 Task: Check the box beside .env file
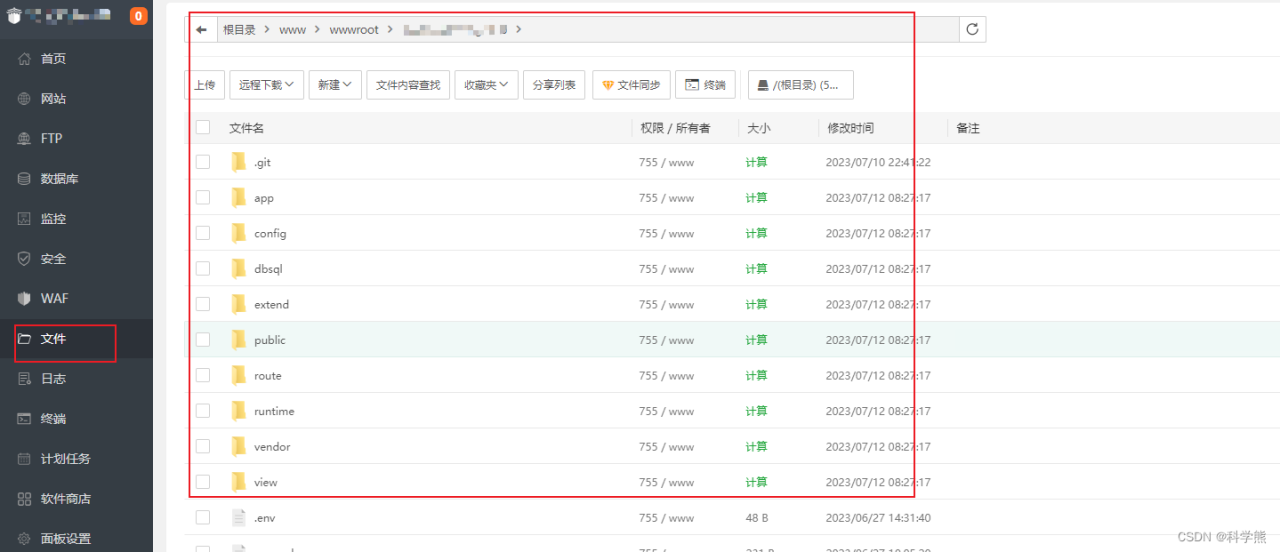203,518
